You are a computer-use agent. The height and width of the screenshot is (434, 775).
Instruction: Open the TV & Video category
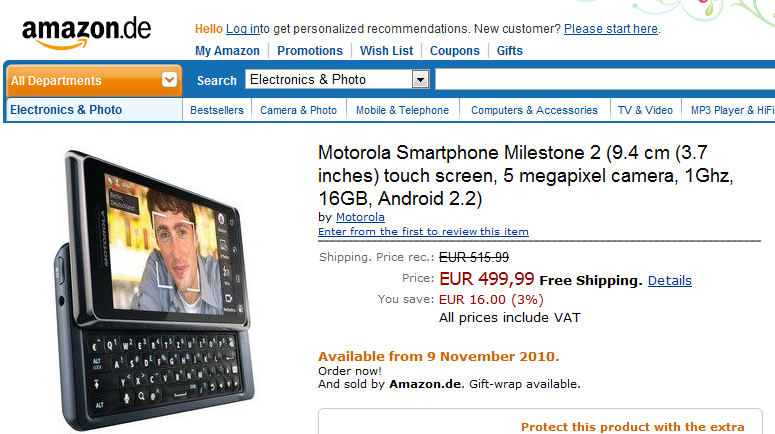click(x=645, y=110)
